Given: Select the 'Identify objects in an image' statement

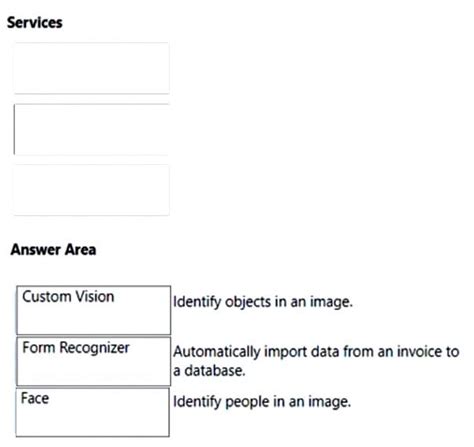Looking at the screenshot, I should tap(263, 302).
